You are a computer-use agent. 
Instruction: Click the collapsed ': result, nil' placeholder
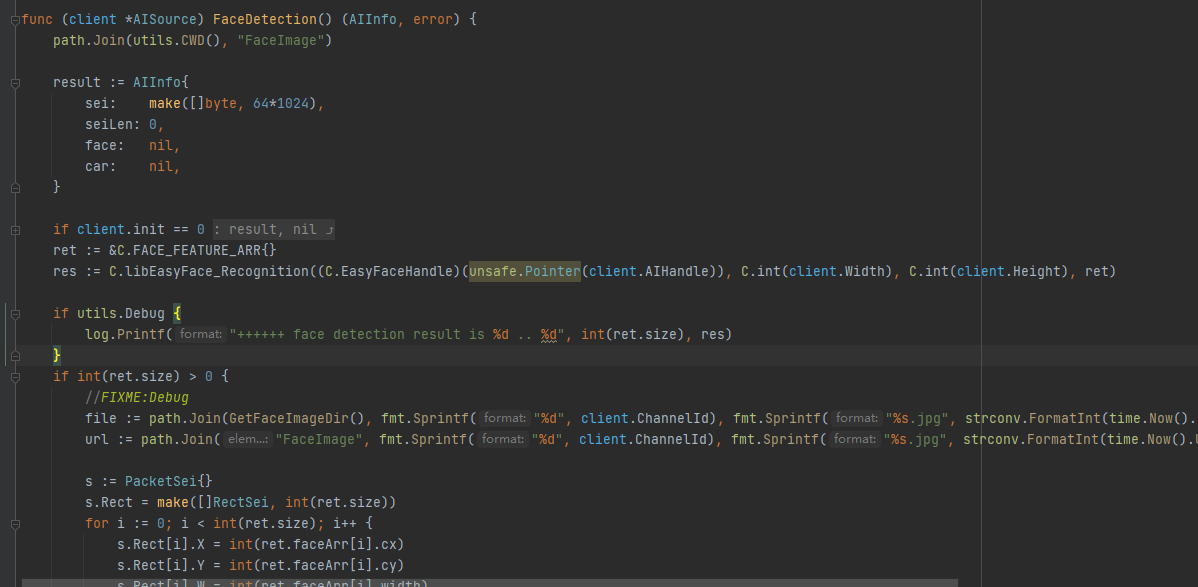tap(274, 230)
